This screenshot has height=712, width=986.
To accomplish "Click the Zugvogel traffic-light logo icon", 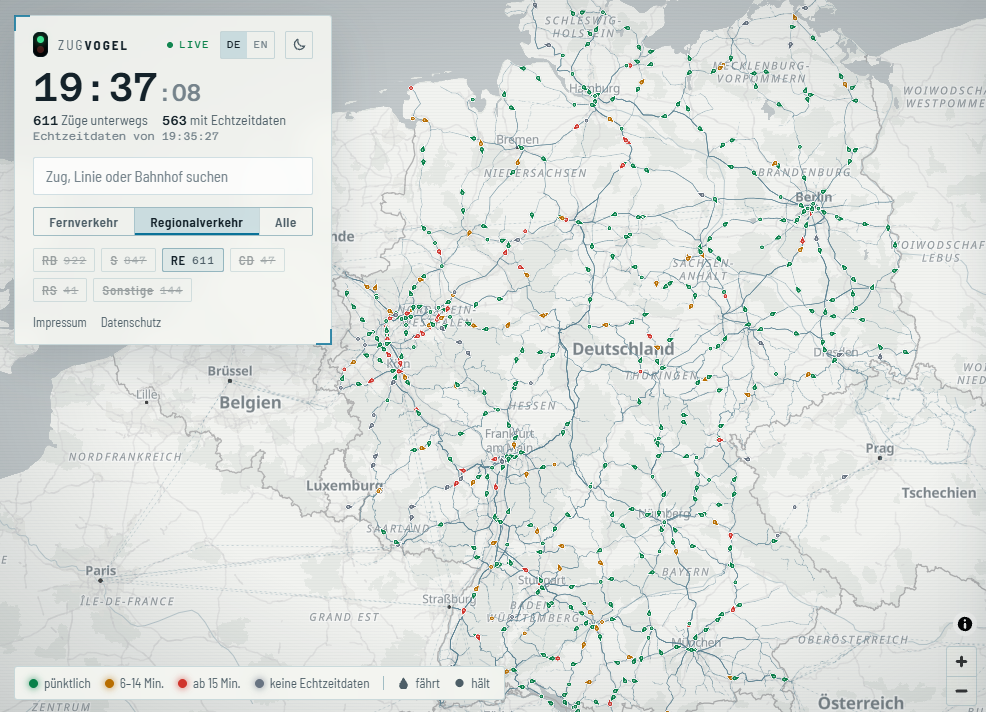I will tap(40, 45).
